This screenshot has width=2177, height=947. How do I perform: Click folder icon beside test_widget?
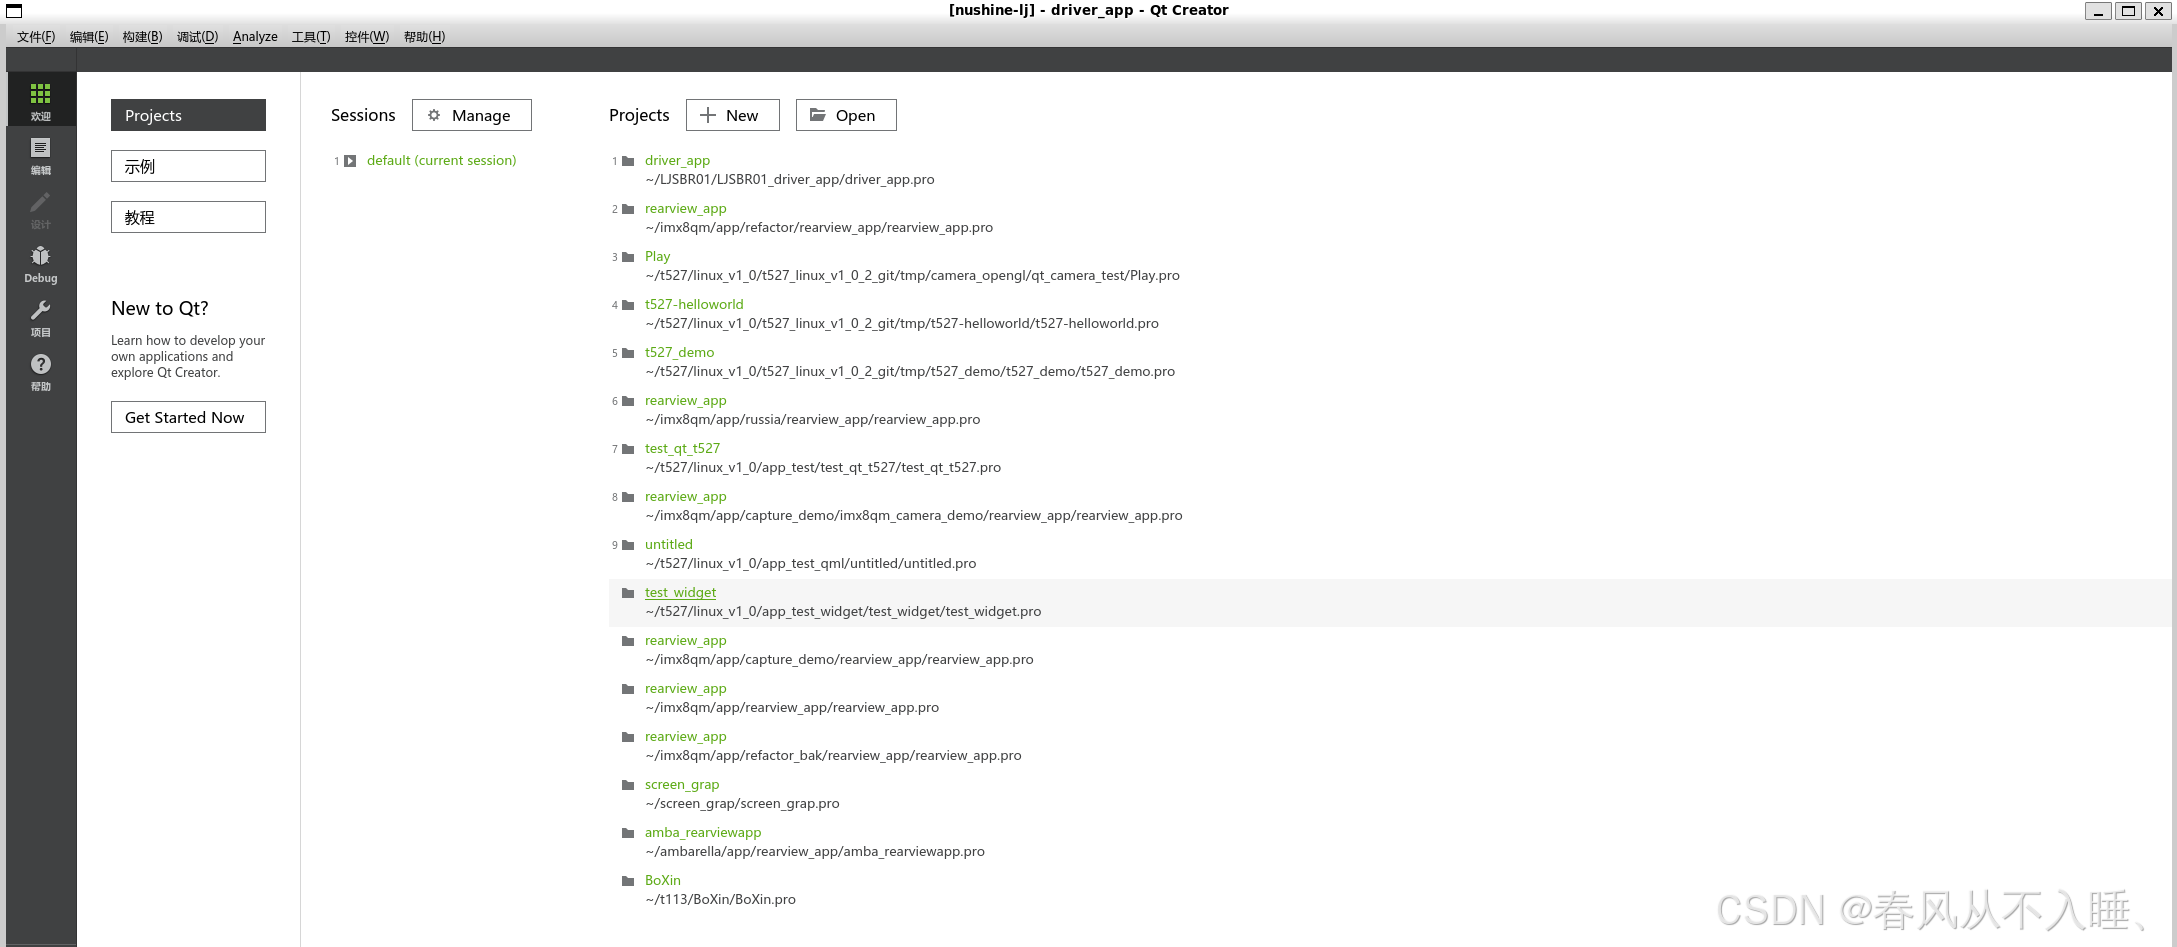click(628, 593)
